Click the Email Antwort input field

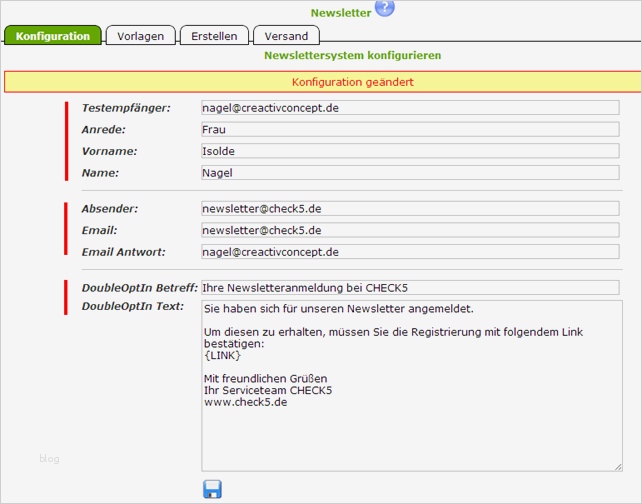[x=410, y=252]
